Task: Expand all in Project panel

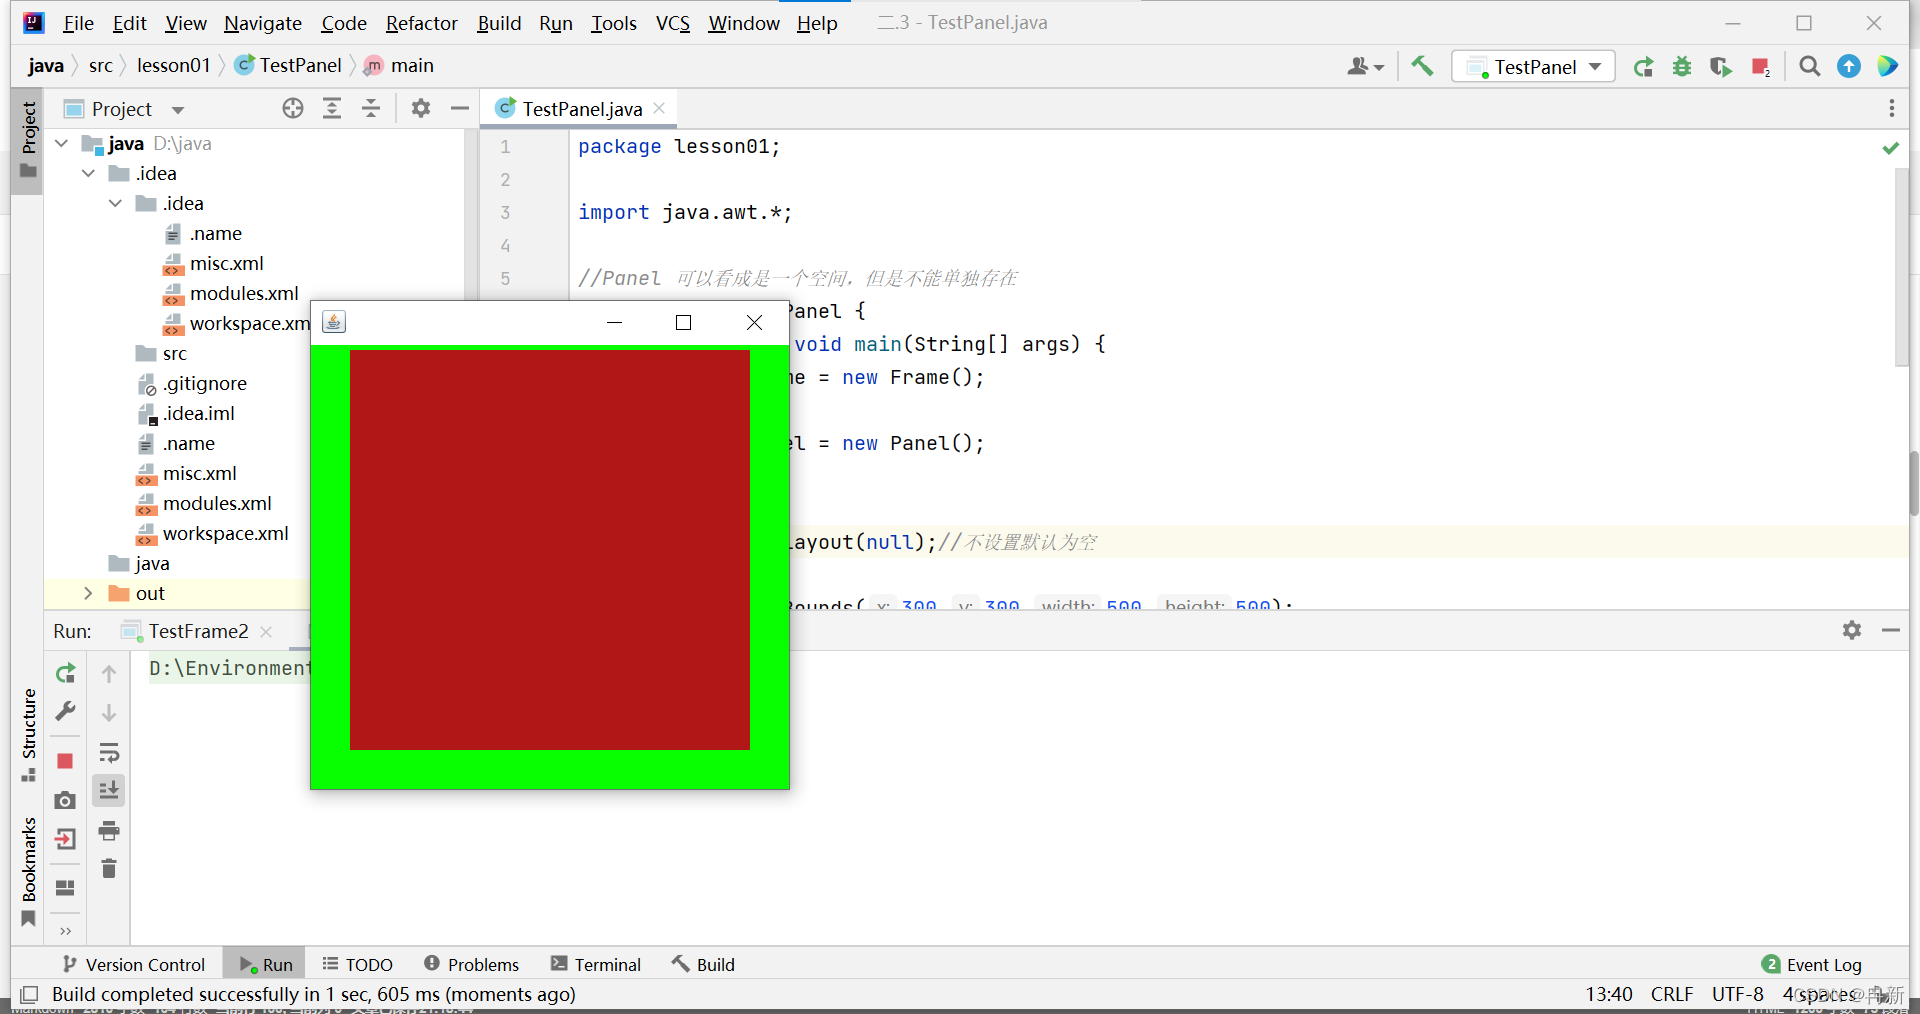Action: tap(332, 109)
